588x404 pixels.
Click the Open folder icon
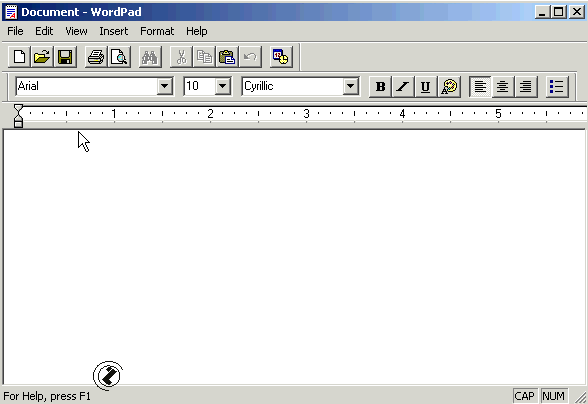42,57
